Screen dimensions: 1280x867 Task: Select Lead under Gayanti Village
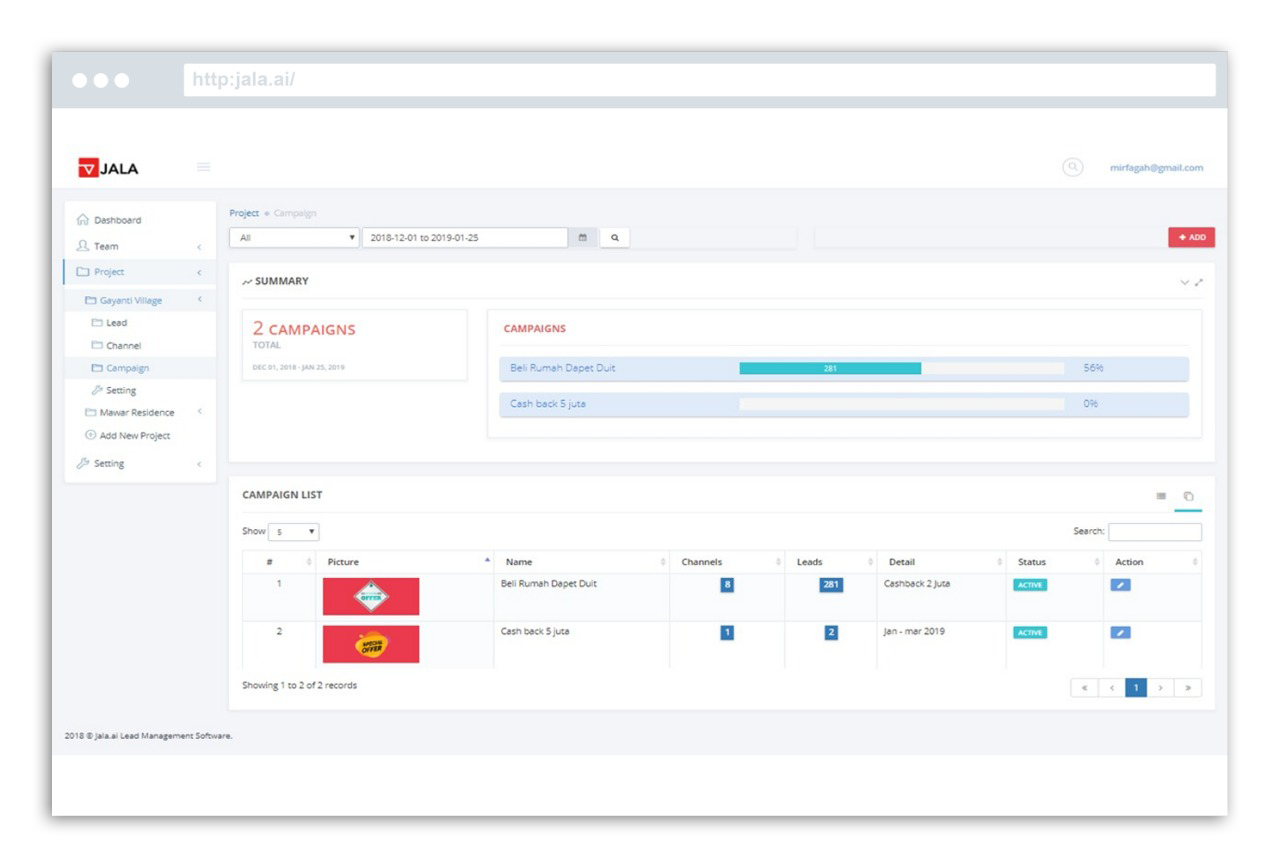[x=116, y=323]
